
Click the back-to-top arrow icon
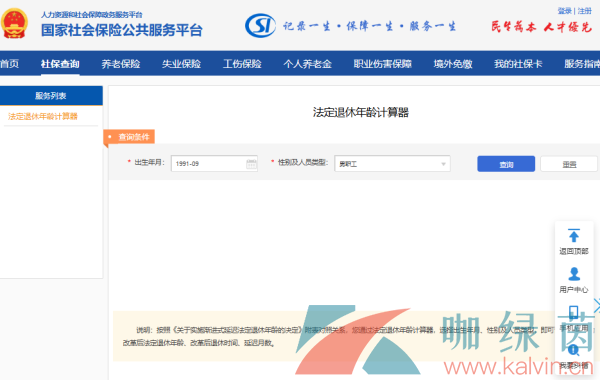[574, 235]
